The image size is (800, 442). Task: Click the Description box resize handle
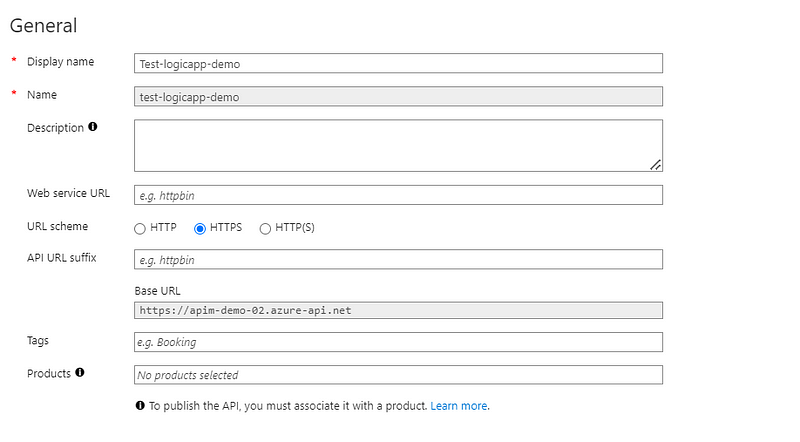(x=656, y=165)
